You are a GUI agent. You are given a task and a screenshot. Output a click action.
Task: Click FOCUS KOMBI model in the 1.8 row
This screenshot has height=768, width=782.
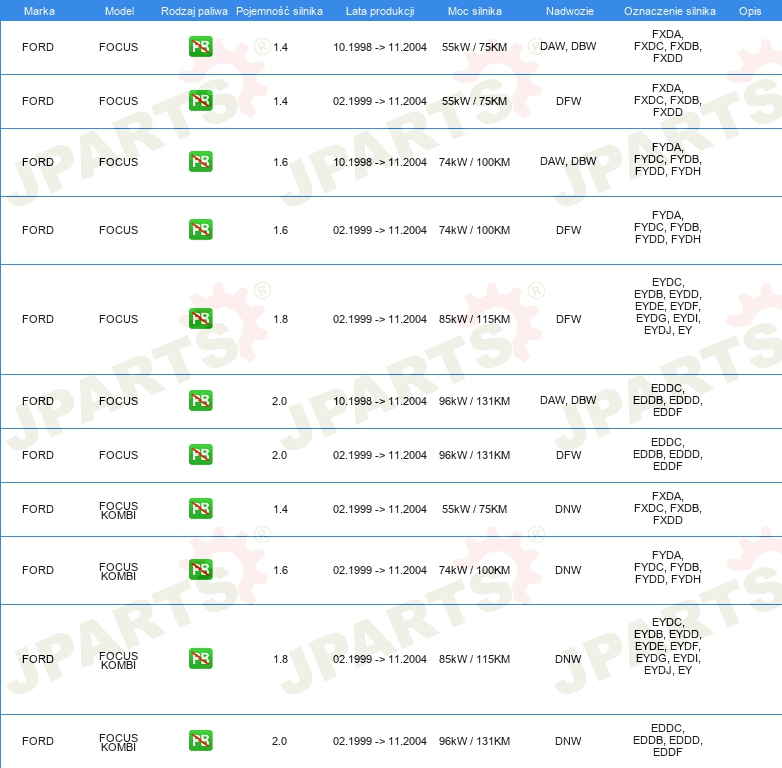[118, 660]
